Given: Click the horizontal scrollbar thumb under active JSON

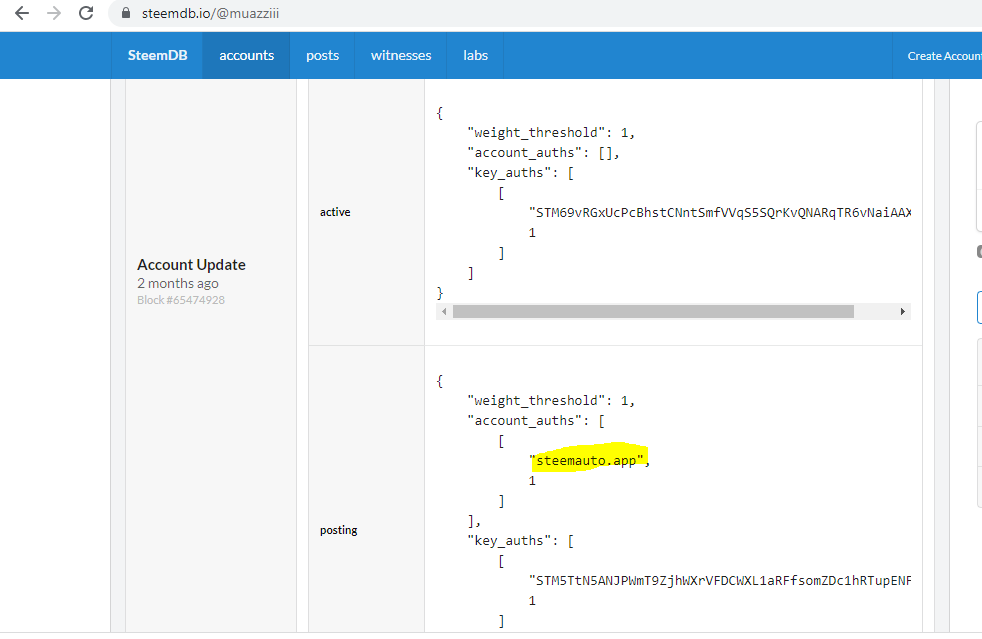Looking at the screenshot, I should 653,311.
